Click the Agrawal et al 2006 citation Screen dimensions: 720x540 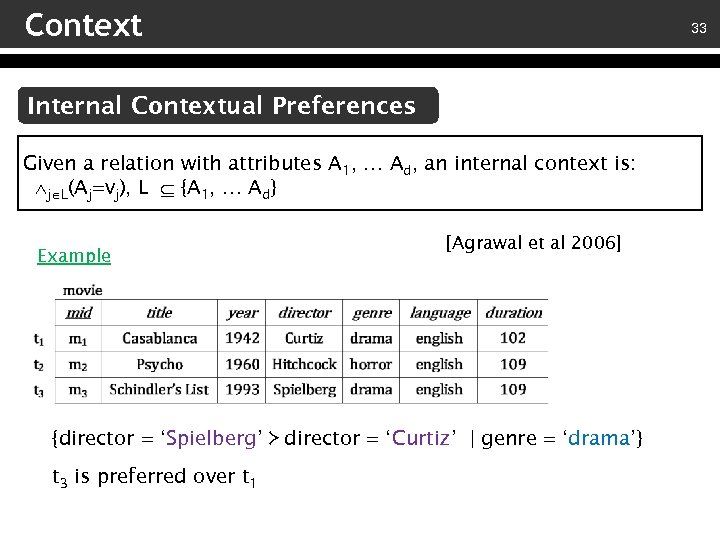pyautogui.click(x=533, y=242)
